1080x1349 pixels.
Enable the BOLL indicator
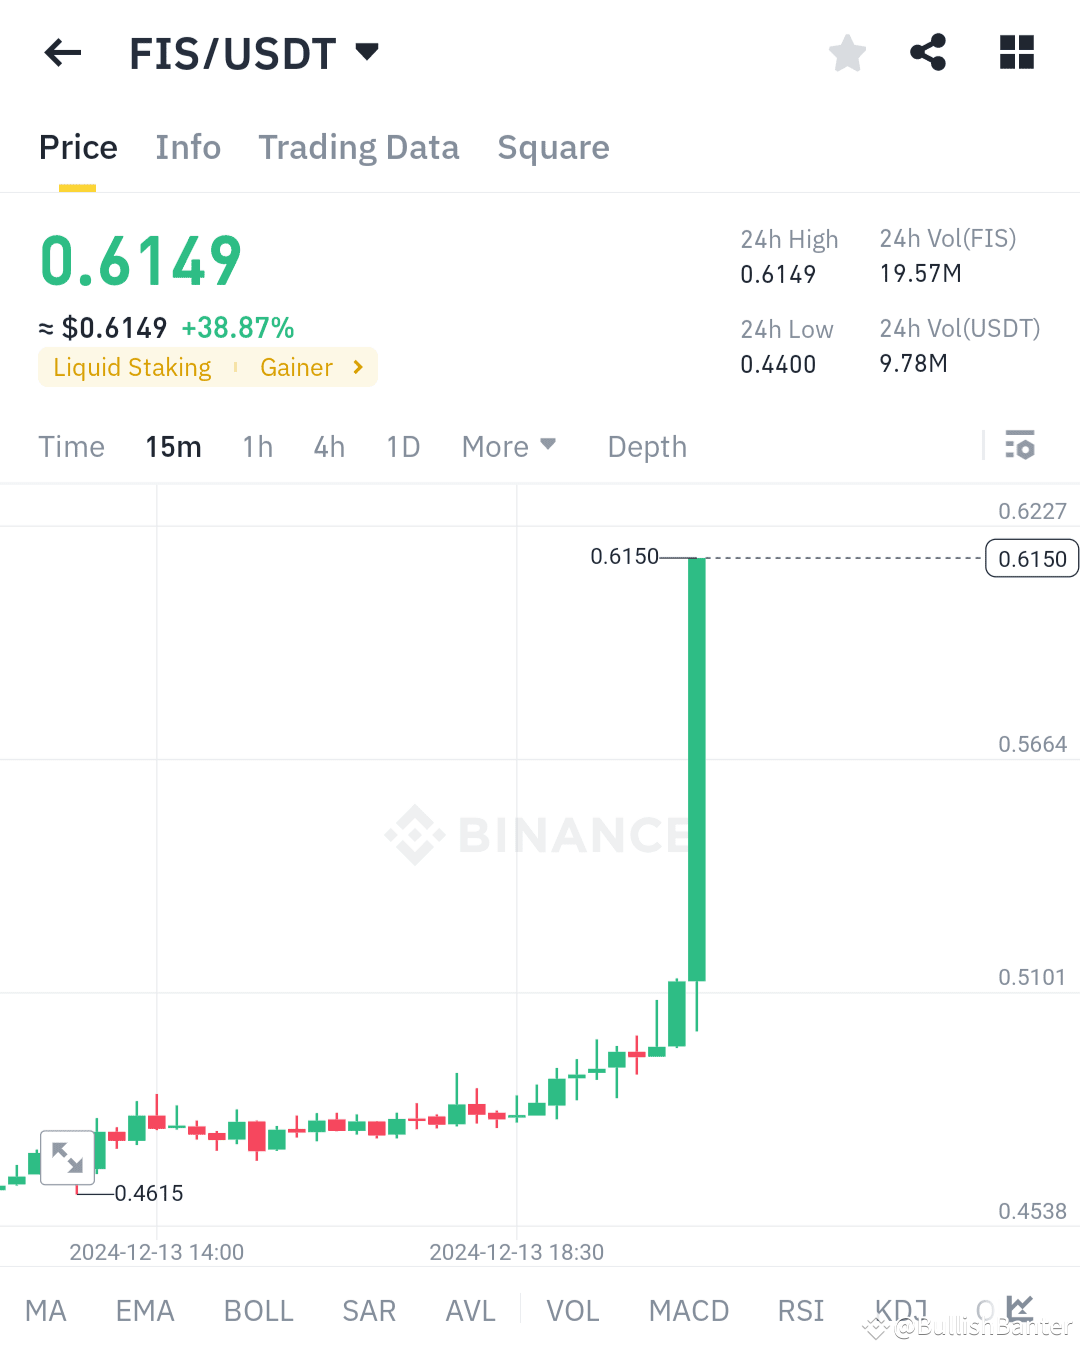[x=258, y=1310]
